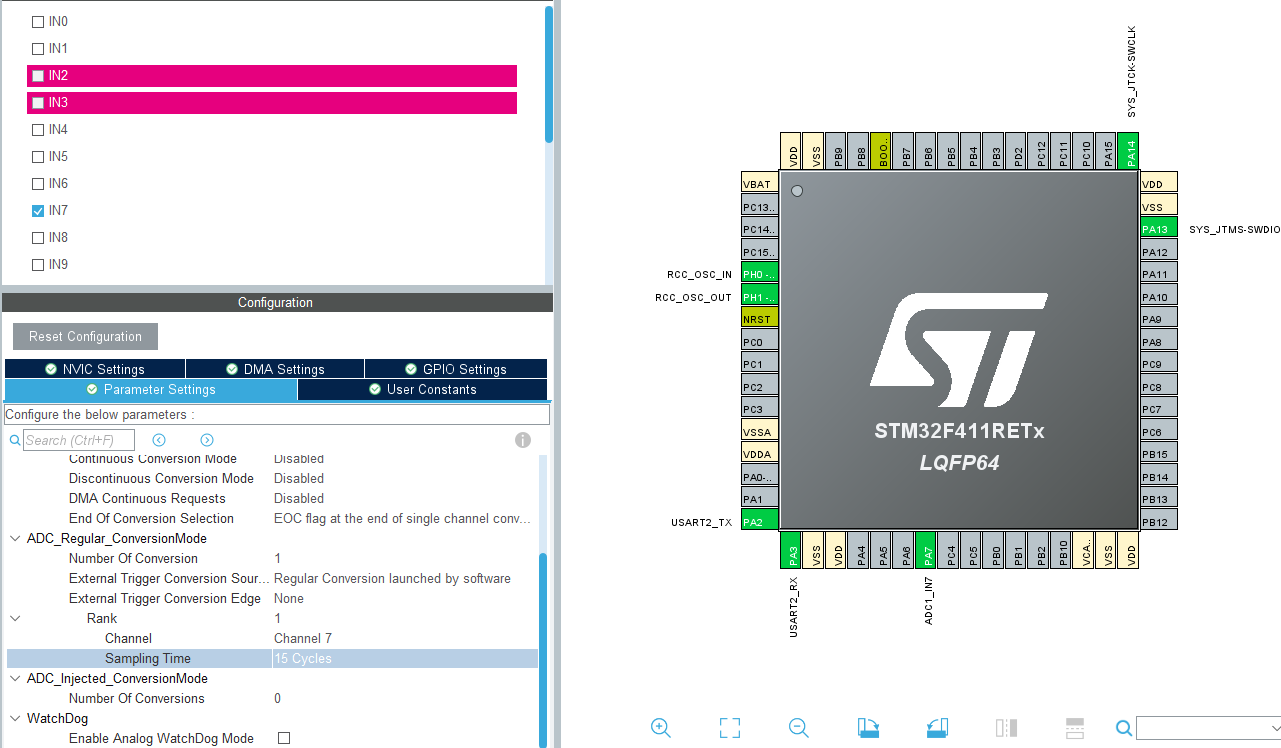Screen dimensions: 1281x748
Task: Select Discontinuous Conversion Mode row
Action: click(x=272, y=478)
